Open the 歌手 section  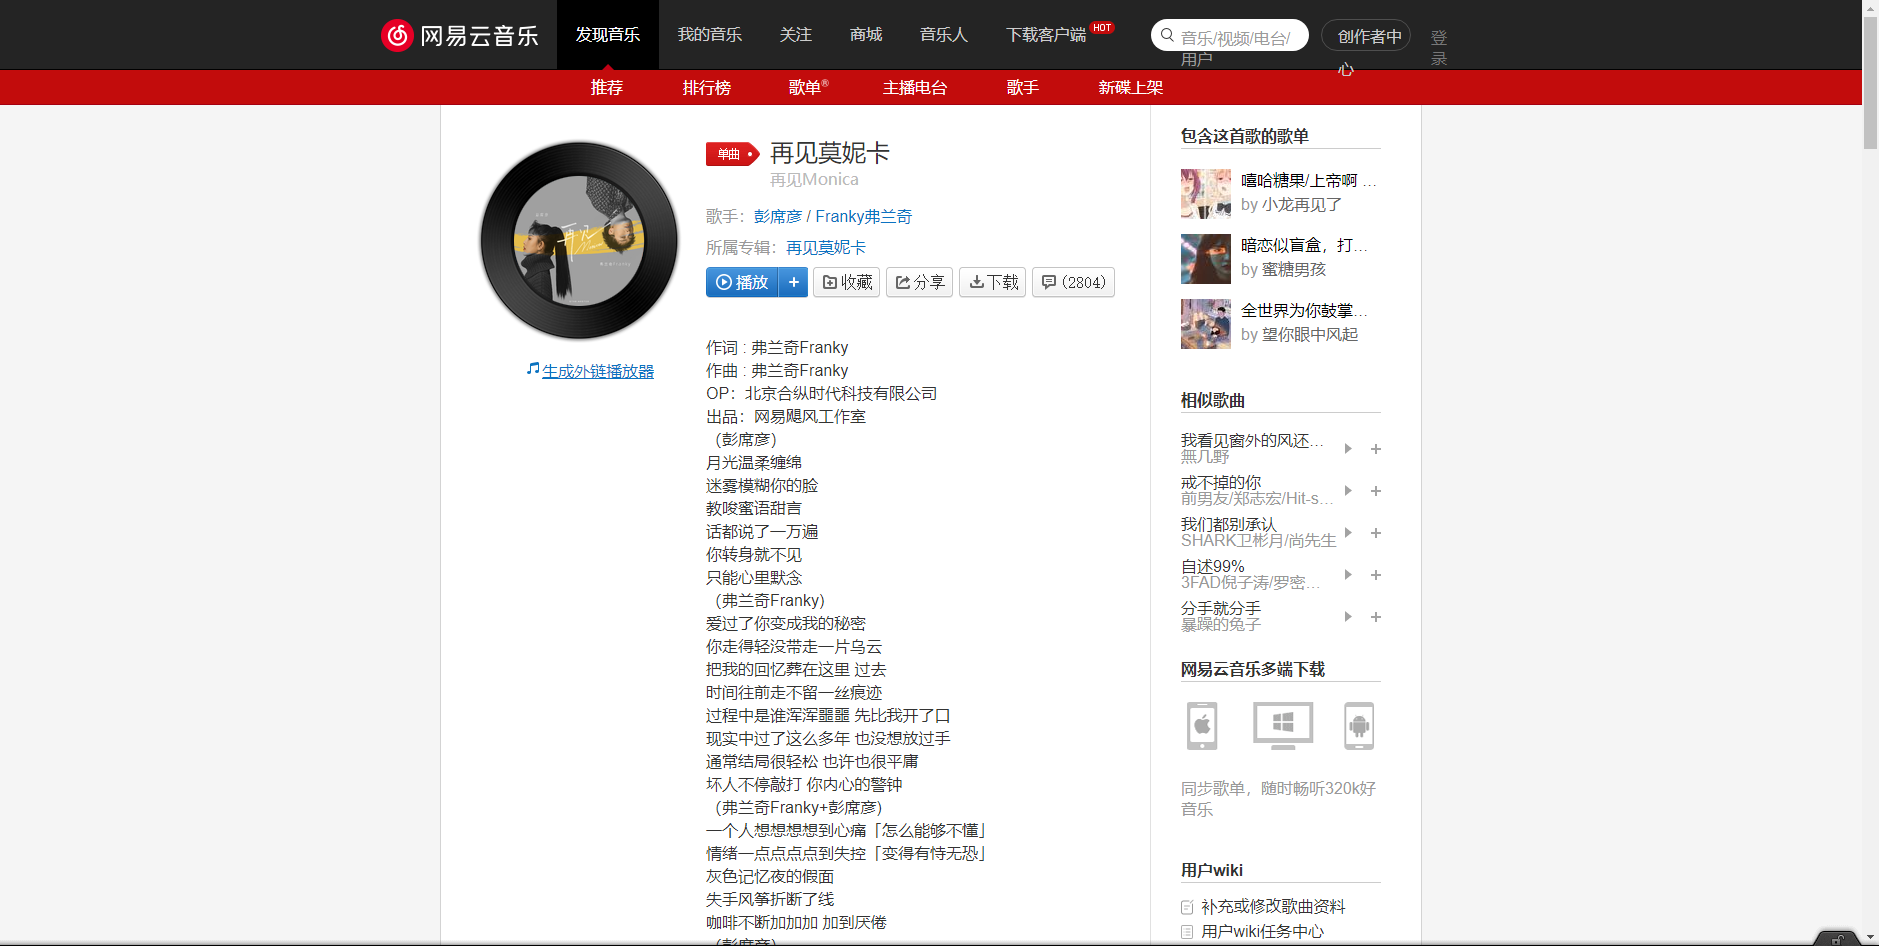tap(1022, 88)
